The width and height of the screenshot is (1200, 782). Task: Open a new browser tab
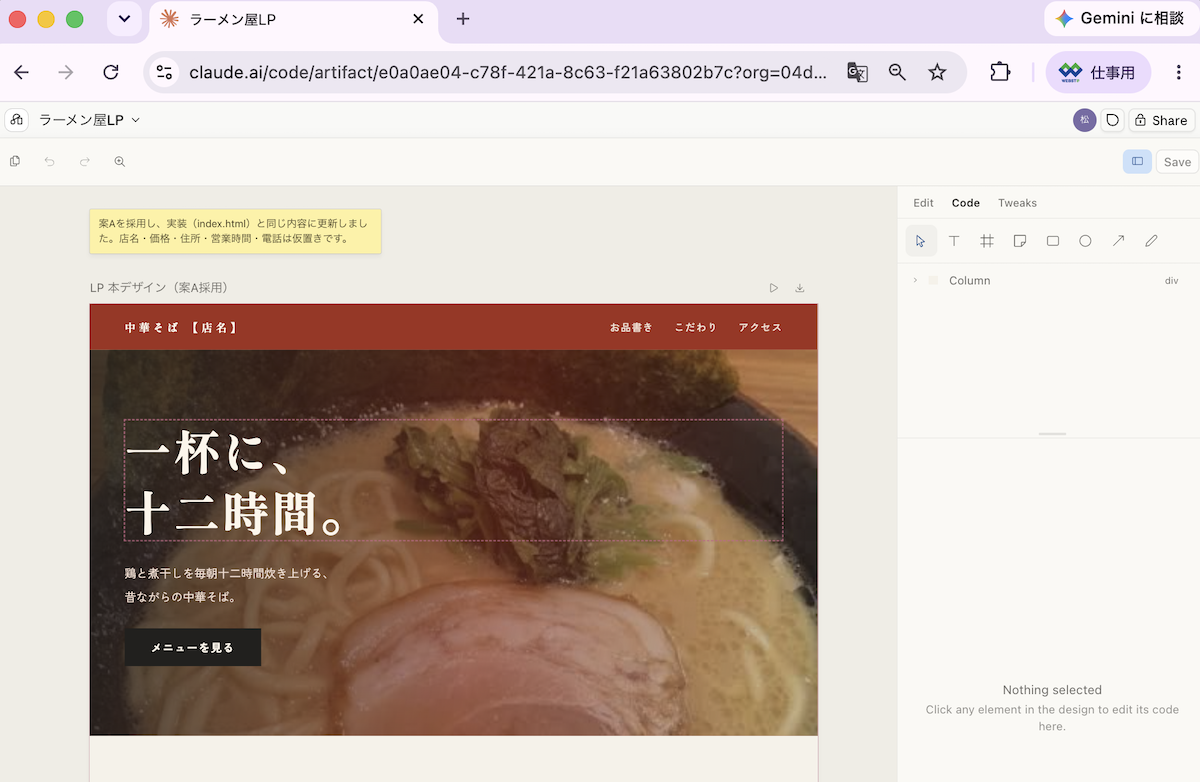463,19
